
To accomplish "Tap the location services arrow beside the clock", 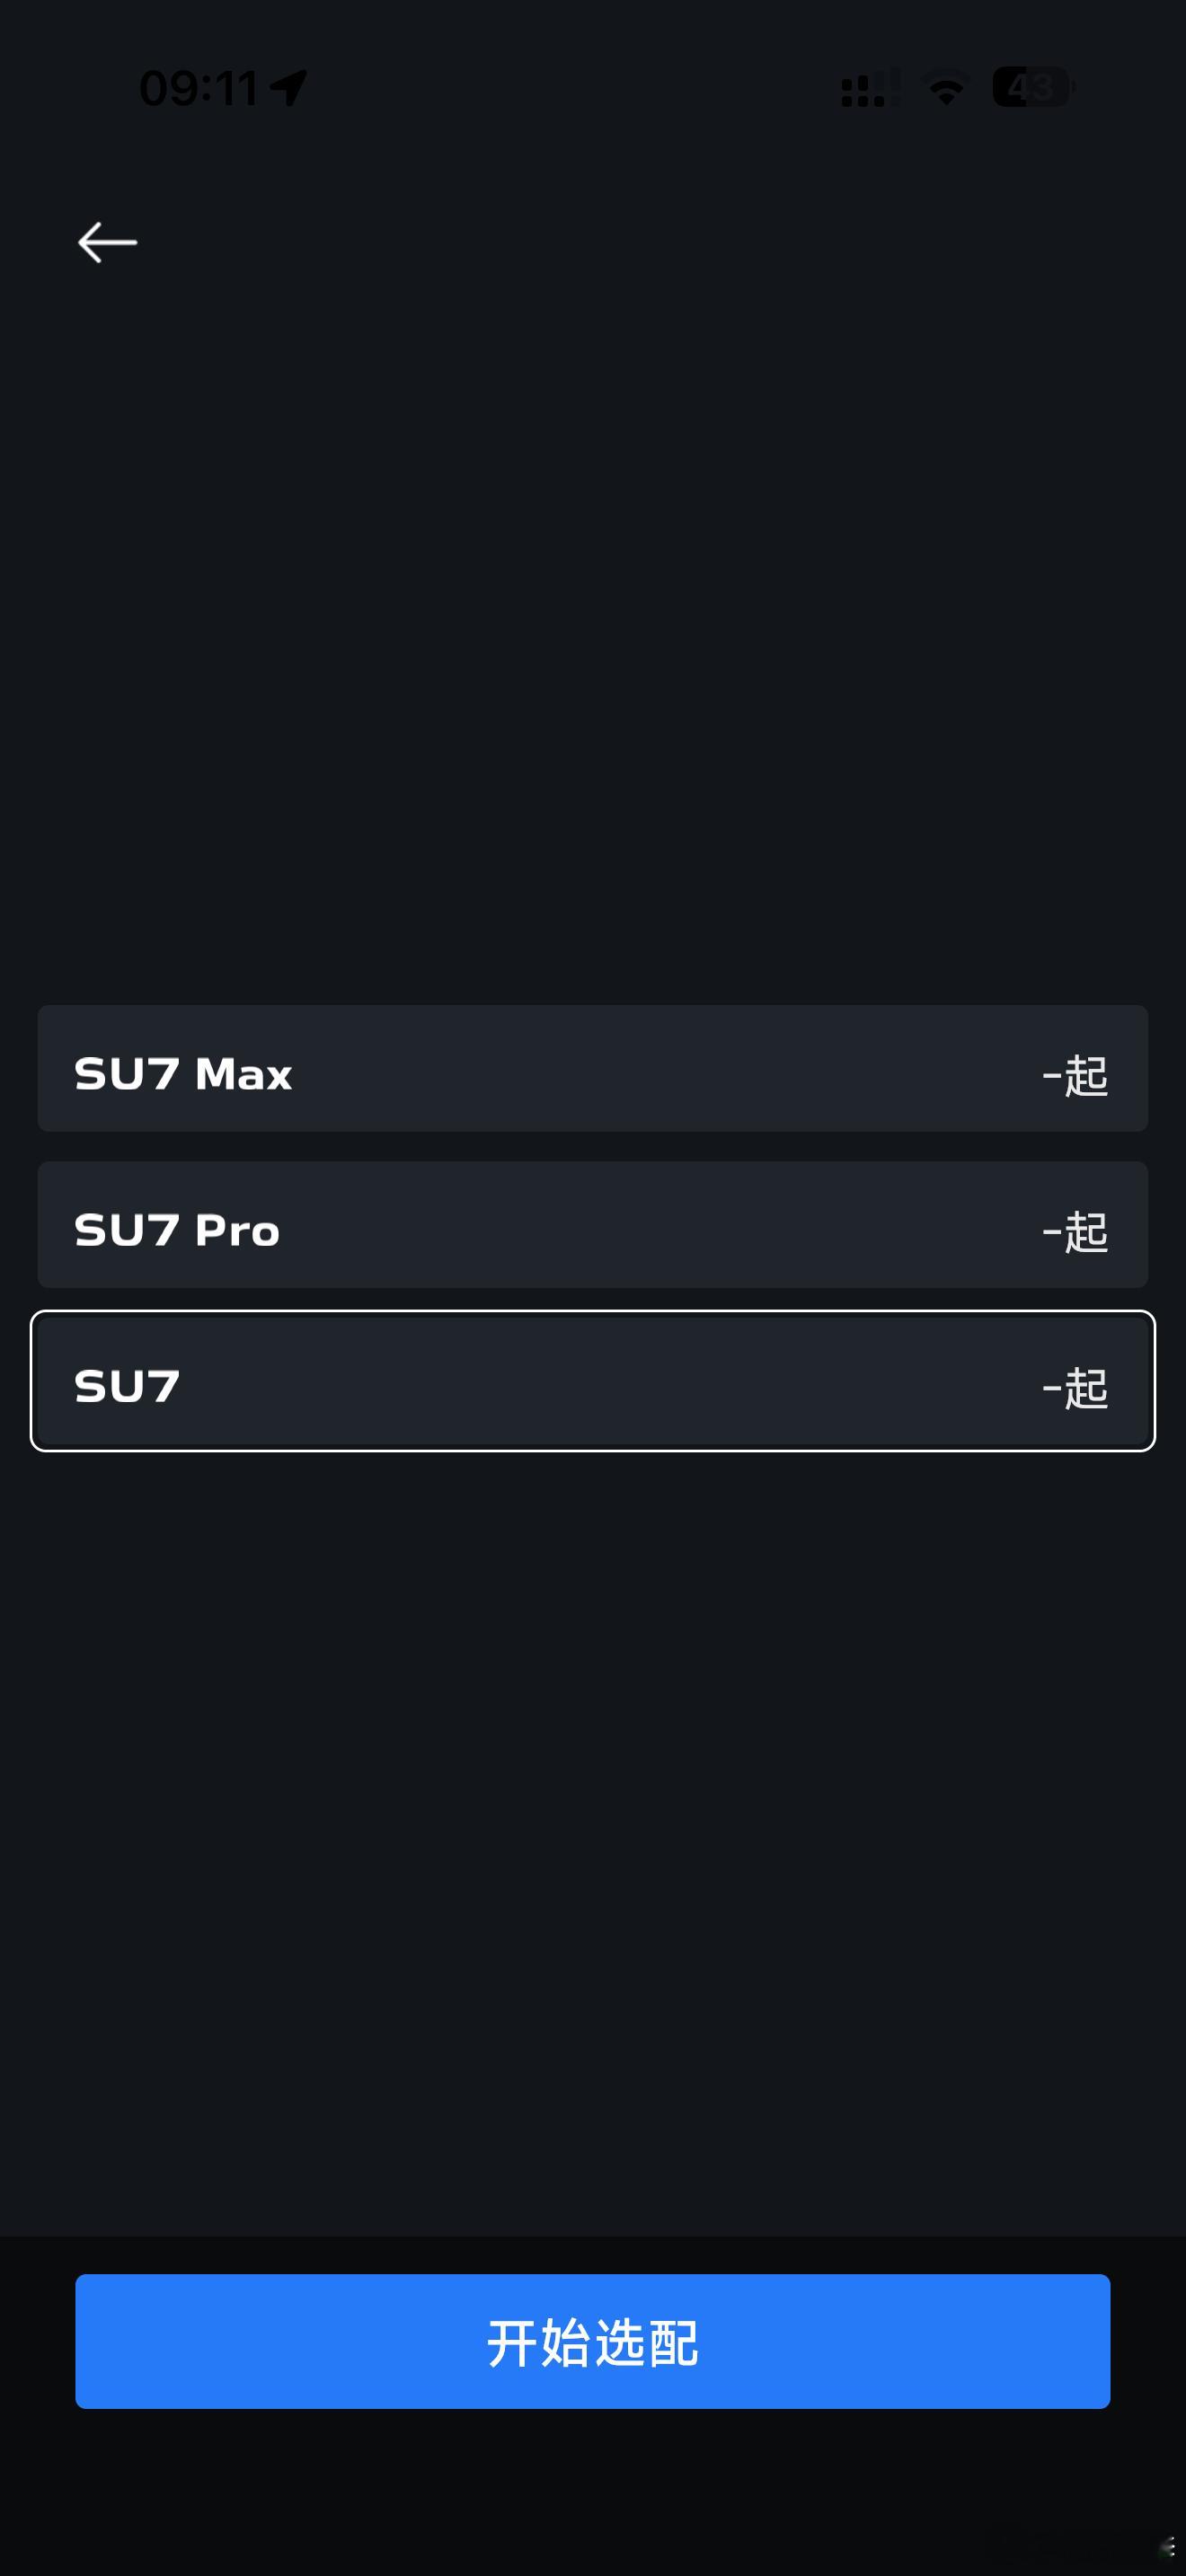I will click(288, 86).
